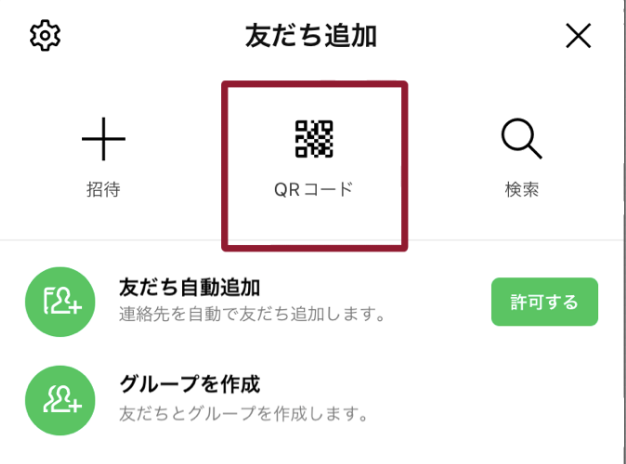
Task: Allow auto-add with the 許可する button
Action: click(x=544, y=302)
